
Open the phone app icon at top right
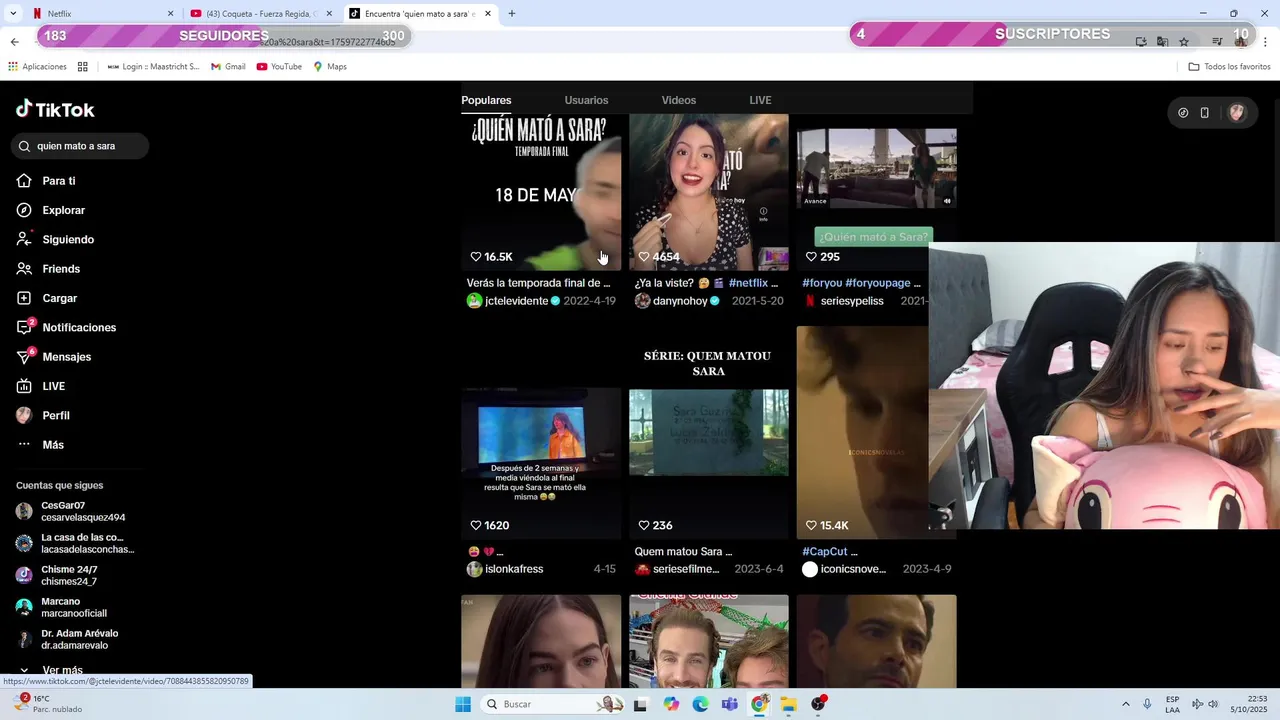(1205, 113)
